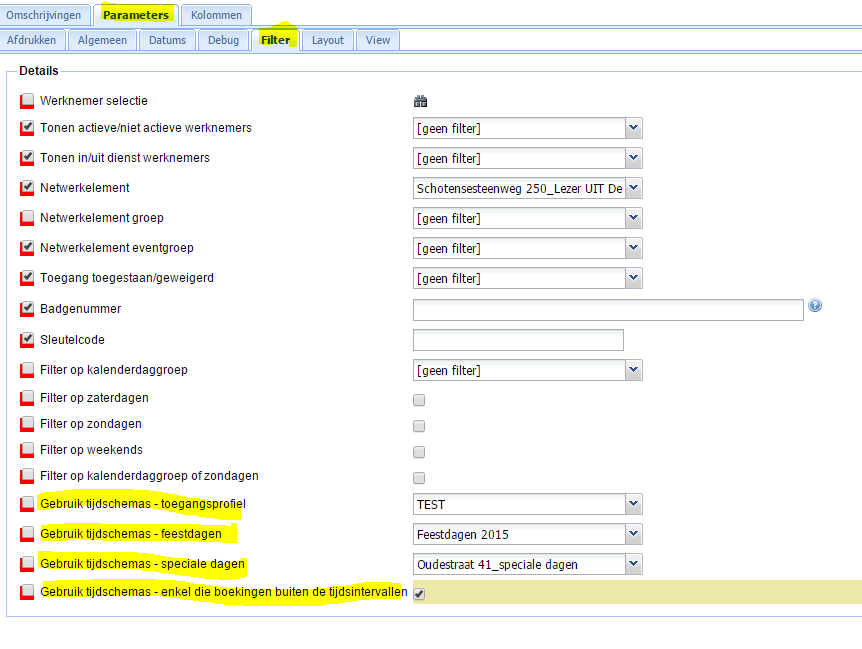Check the Filter op weekends value checkbox
Image resolution: width=862 pixels, height=649 pixels.
tap(419, 452)
